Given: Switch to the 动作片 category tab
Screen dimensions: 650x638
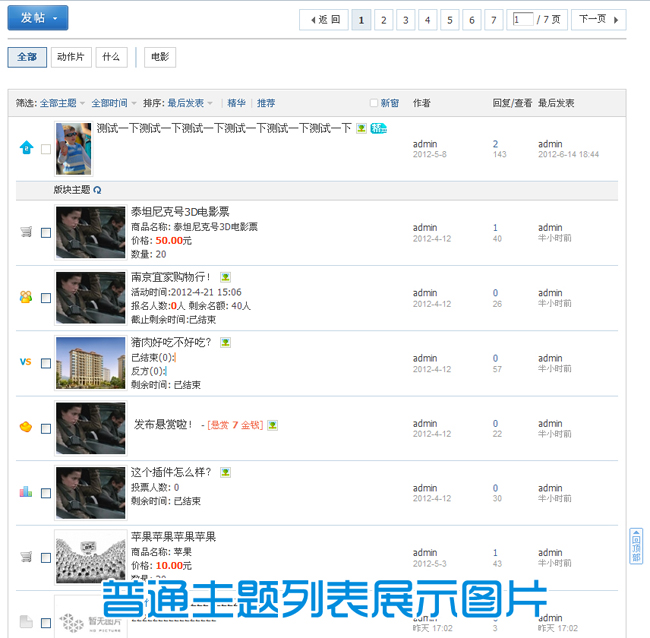Looking at the screenshot, I should (71, 57).
